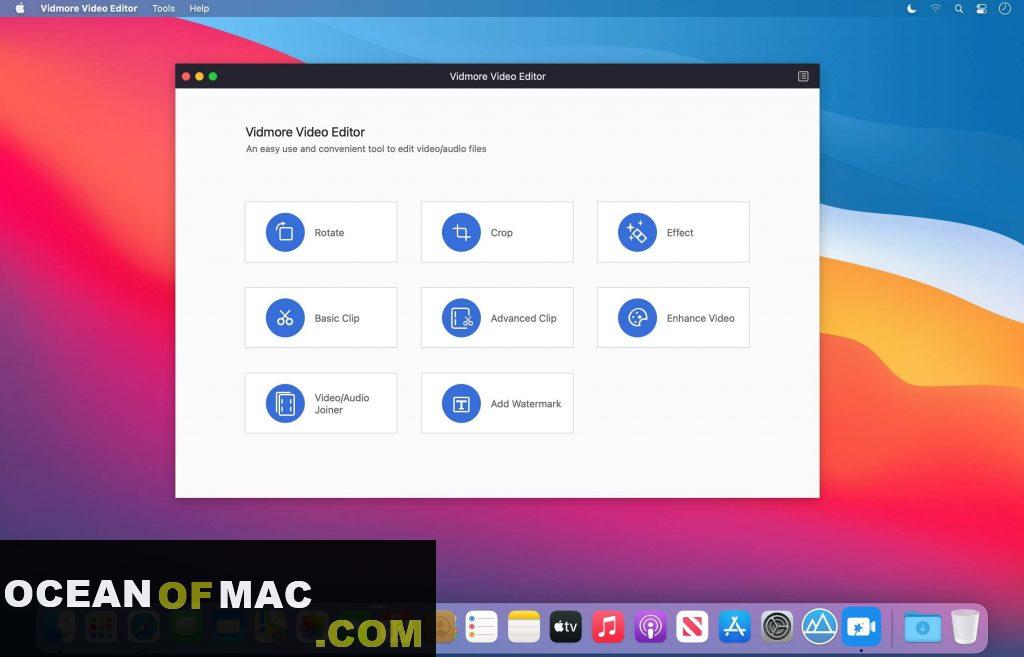Open Notes from the Dock
Screen dimensions: 1024x657
[x=524, y=627]
